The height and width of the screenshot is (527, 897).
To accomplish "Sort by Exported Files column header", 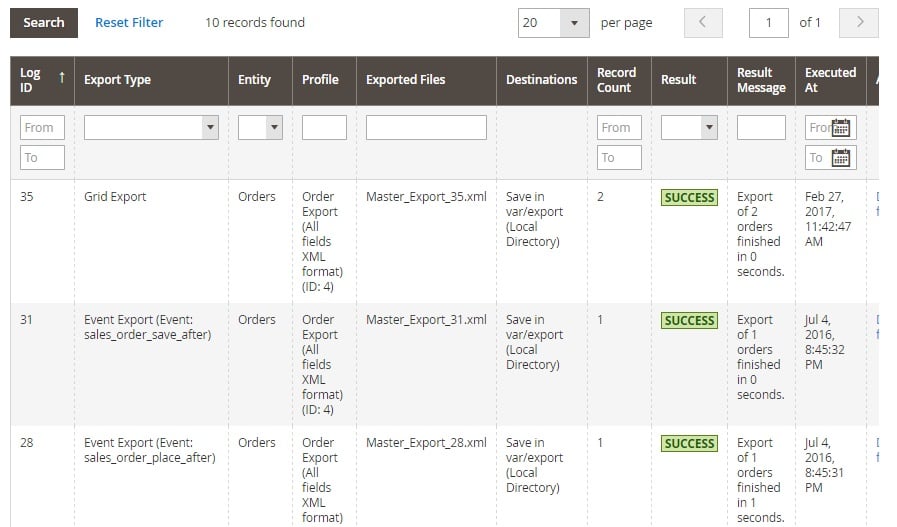I will (x=405, y=80).
